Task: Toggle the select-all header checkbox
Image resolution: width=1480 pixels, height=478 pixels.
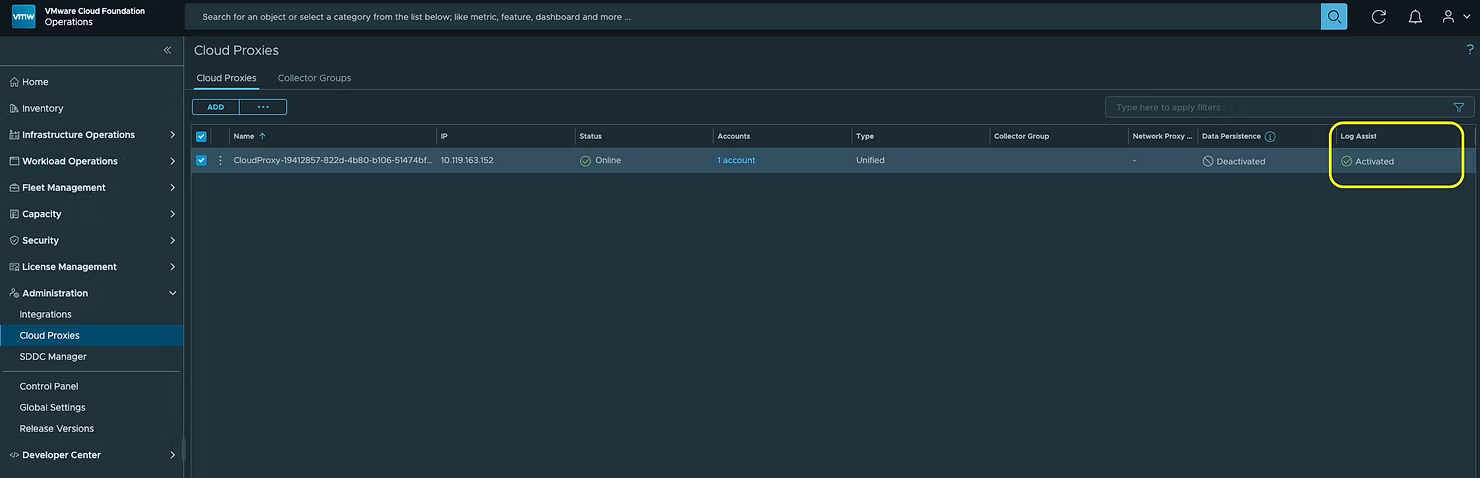Action: [x=201, y=136]
